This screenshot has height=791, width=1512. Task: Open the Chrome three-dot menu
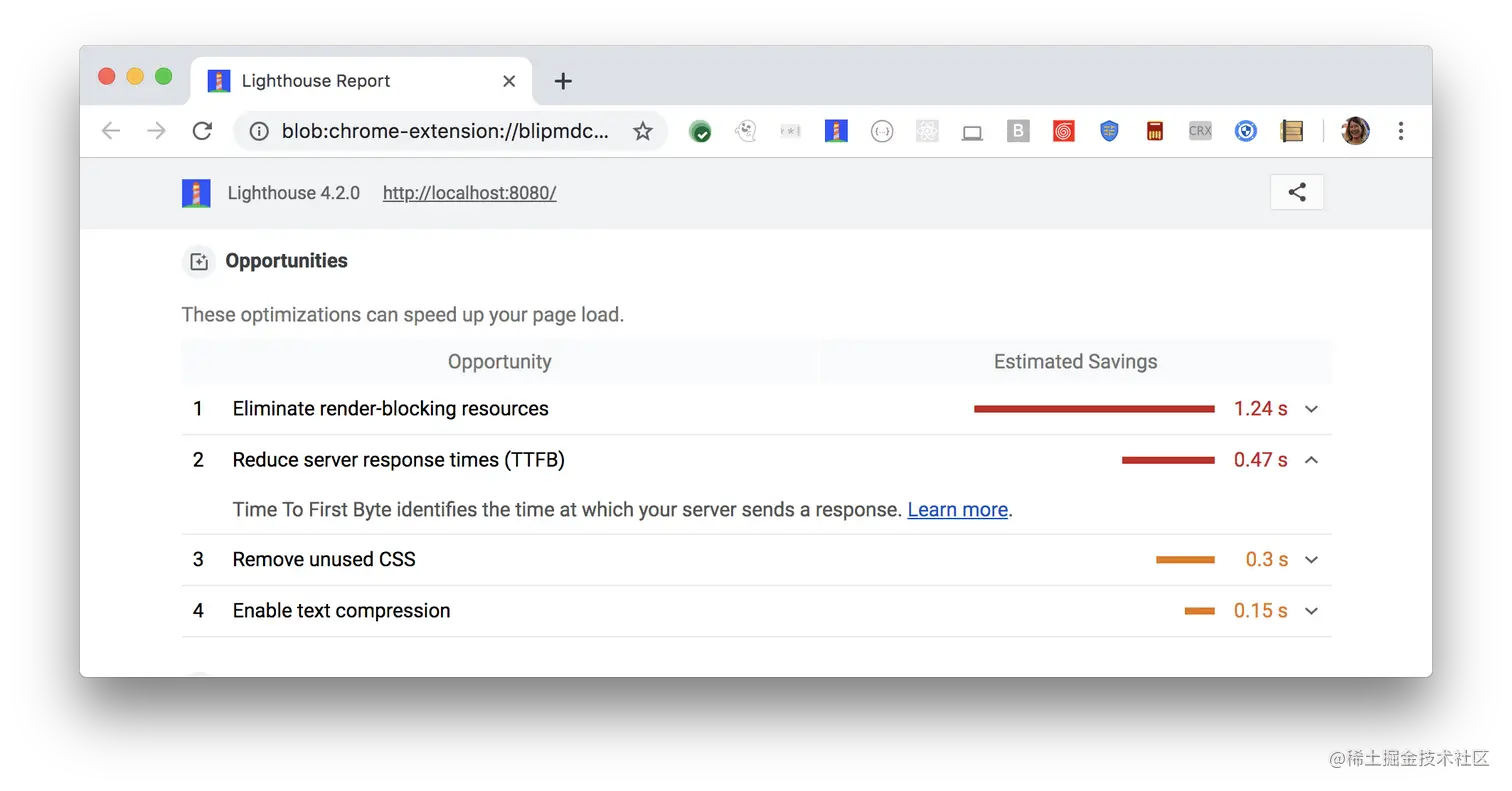(x=1401, y=131)
